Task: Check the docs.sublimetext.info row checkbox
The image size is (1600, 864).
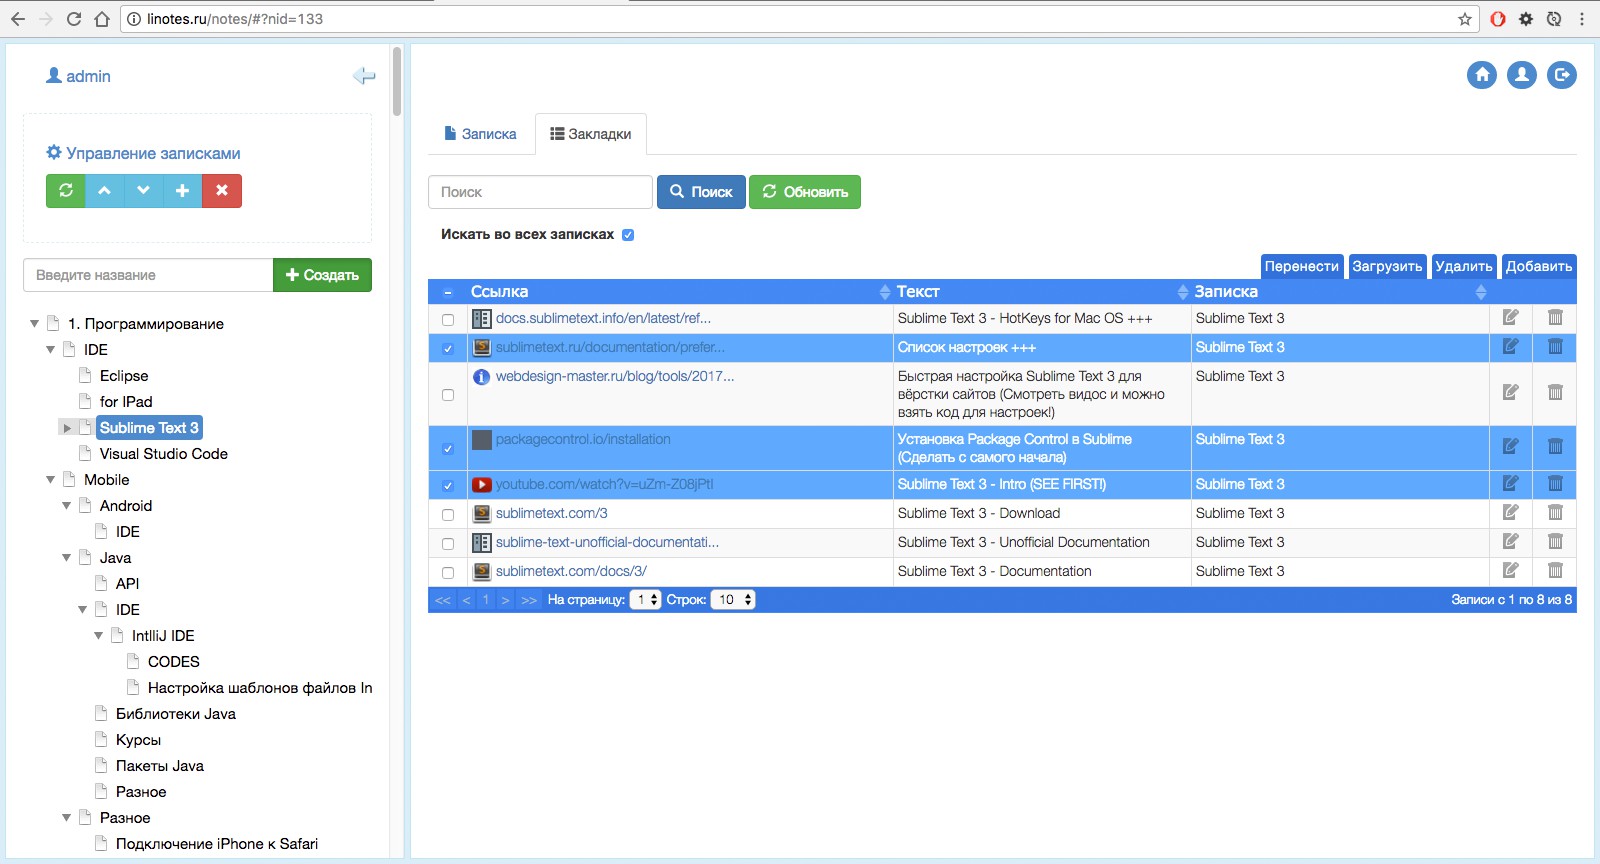Action: pyautogui.click(x=448, y=320)
